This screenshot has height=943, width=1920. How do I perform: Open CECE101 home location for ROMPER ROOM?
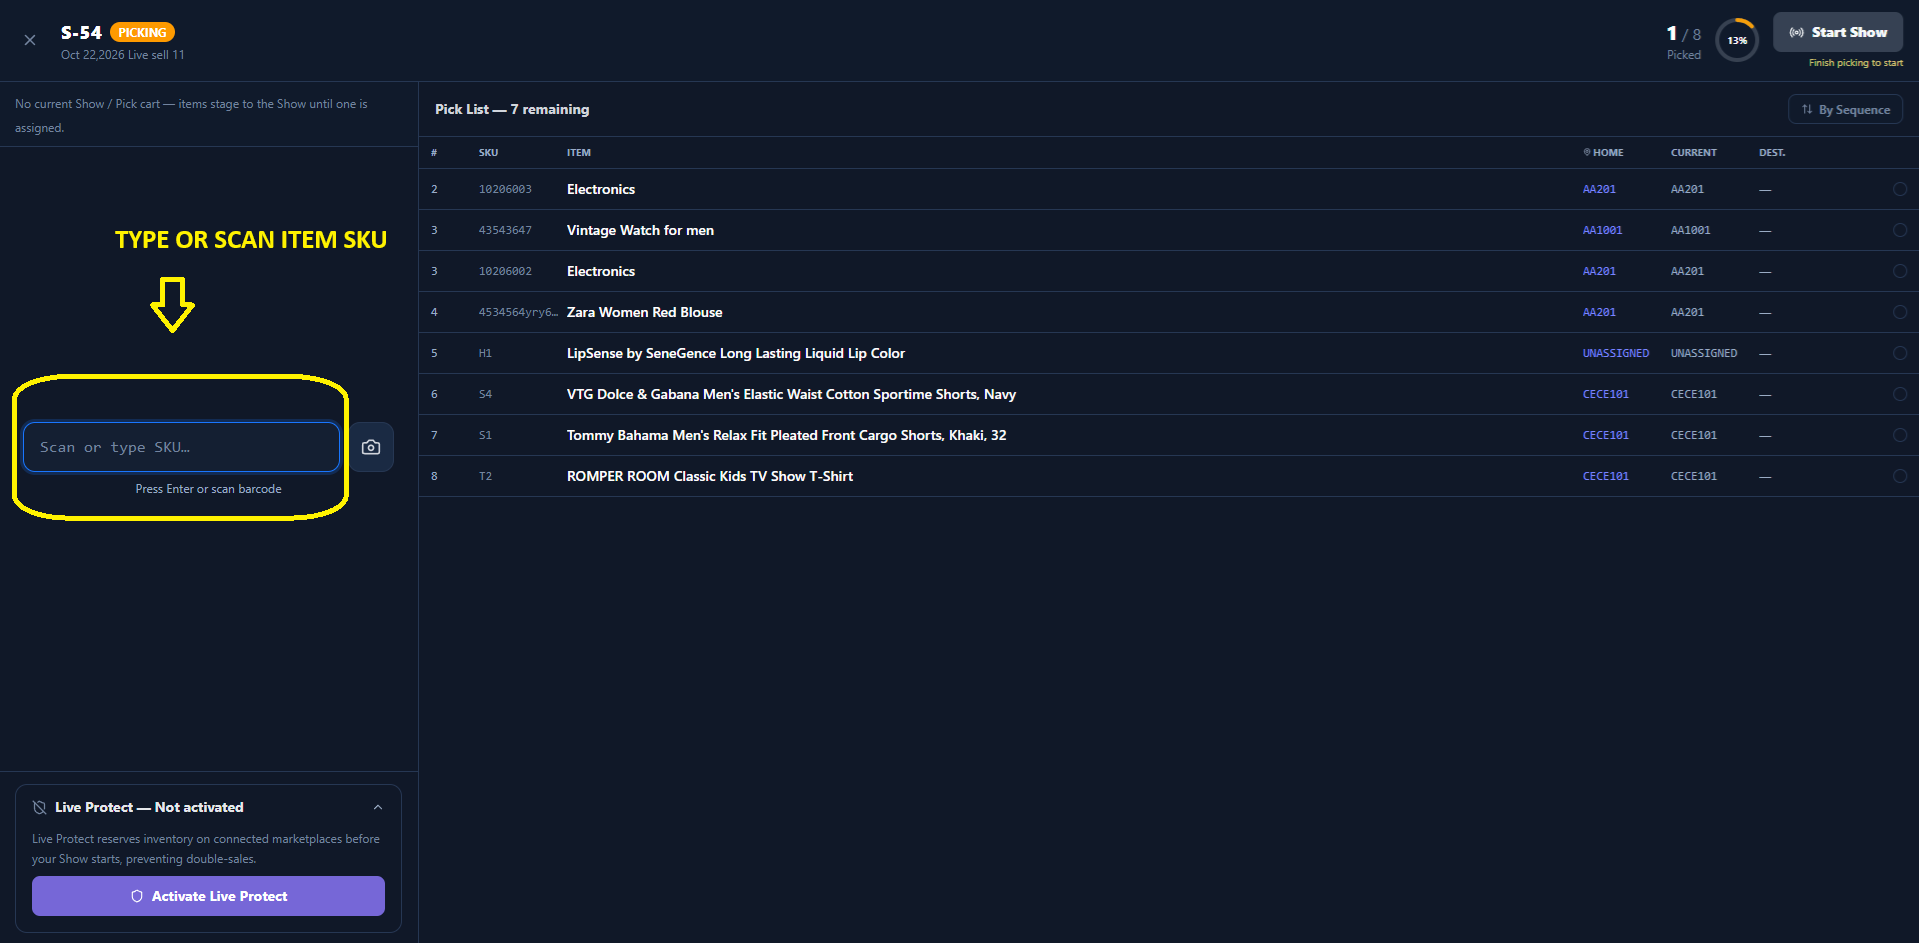point(1605,476)
